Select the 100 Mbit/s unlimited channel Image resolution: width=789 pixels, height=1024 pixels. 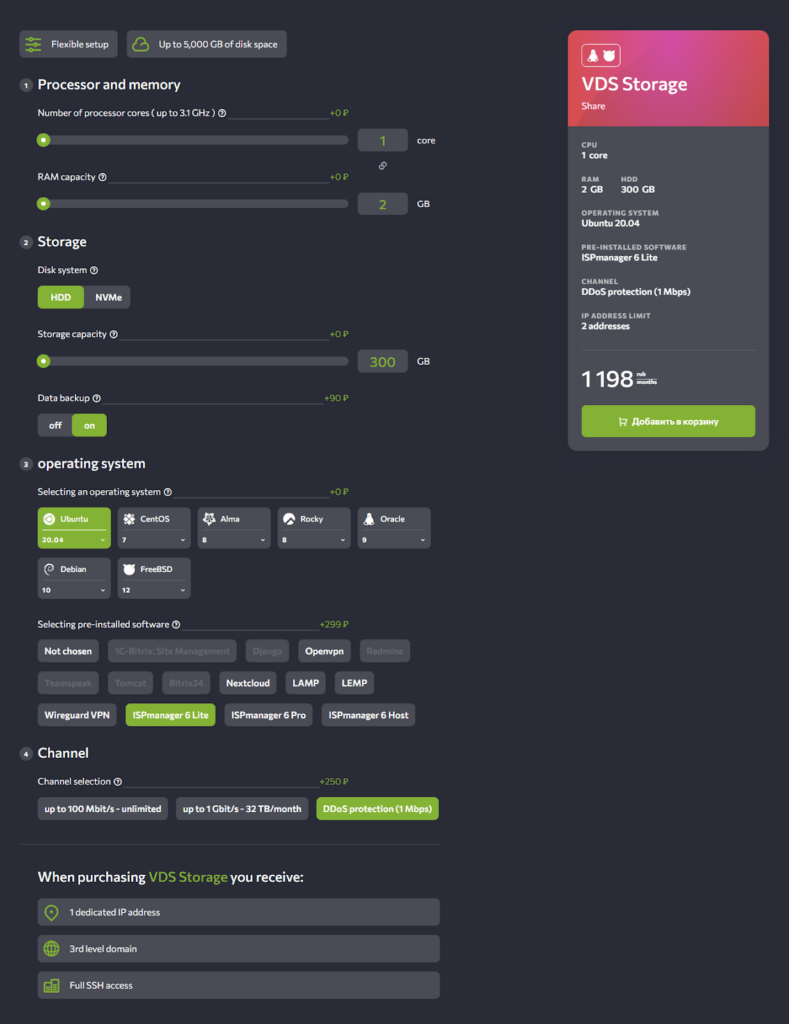103,808
